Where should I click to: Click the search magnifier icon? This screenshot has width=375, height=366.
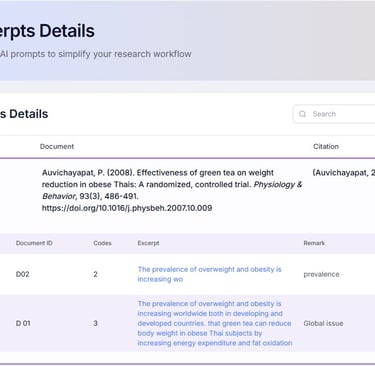[302, 114]
